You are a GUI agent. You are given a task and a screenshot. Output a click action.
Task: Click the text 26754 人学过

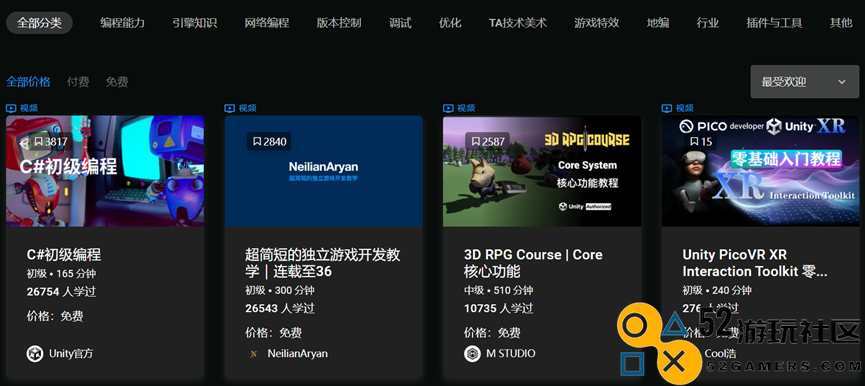pos(61,292)
